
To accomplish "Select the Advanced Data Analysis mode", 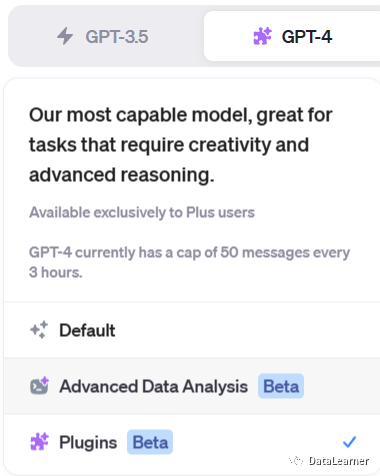I will (x=192, y=386).
